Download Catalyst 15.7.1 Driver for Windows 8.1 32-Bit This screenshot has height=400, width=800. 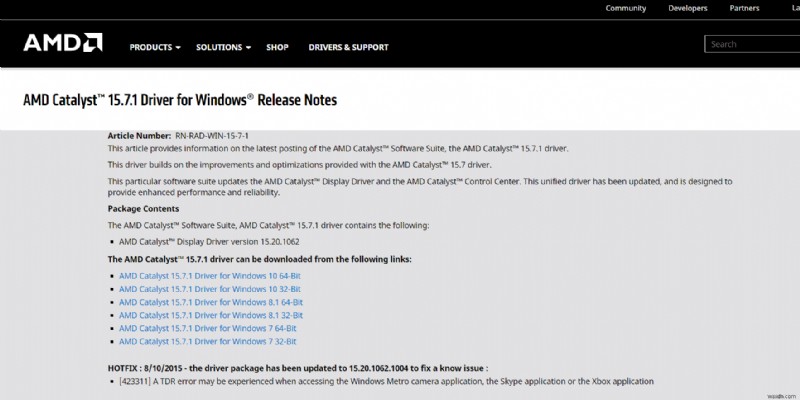click(x=211, y=316)
